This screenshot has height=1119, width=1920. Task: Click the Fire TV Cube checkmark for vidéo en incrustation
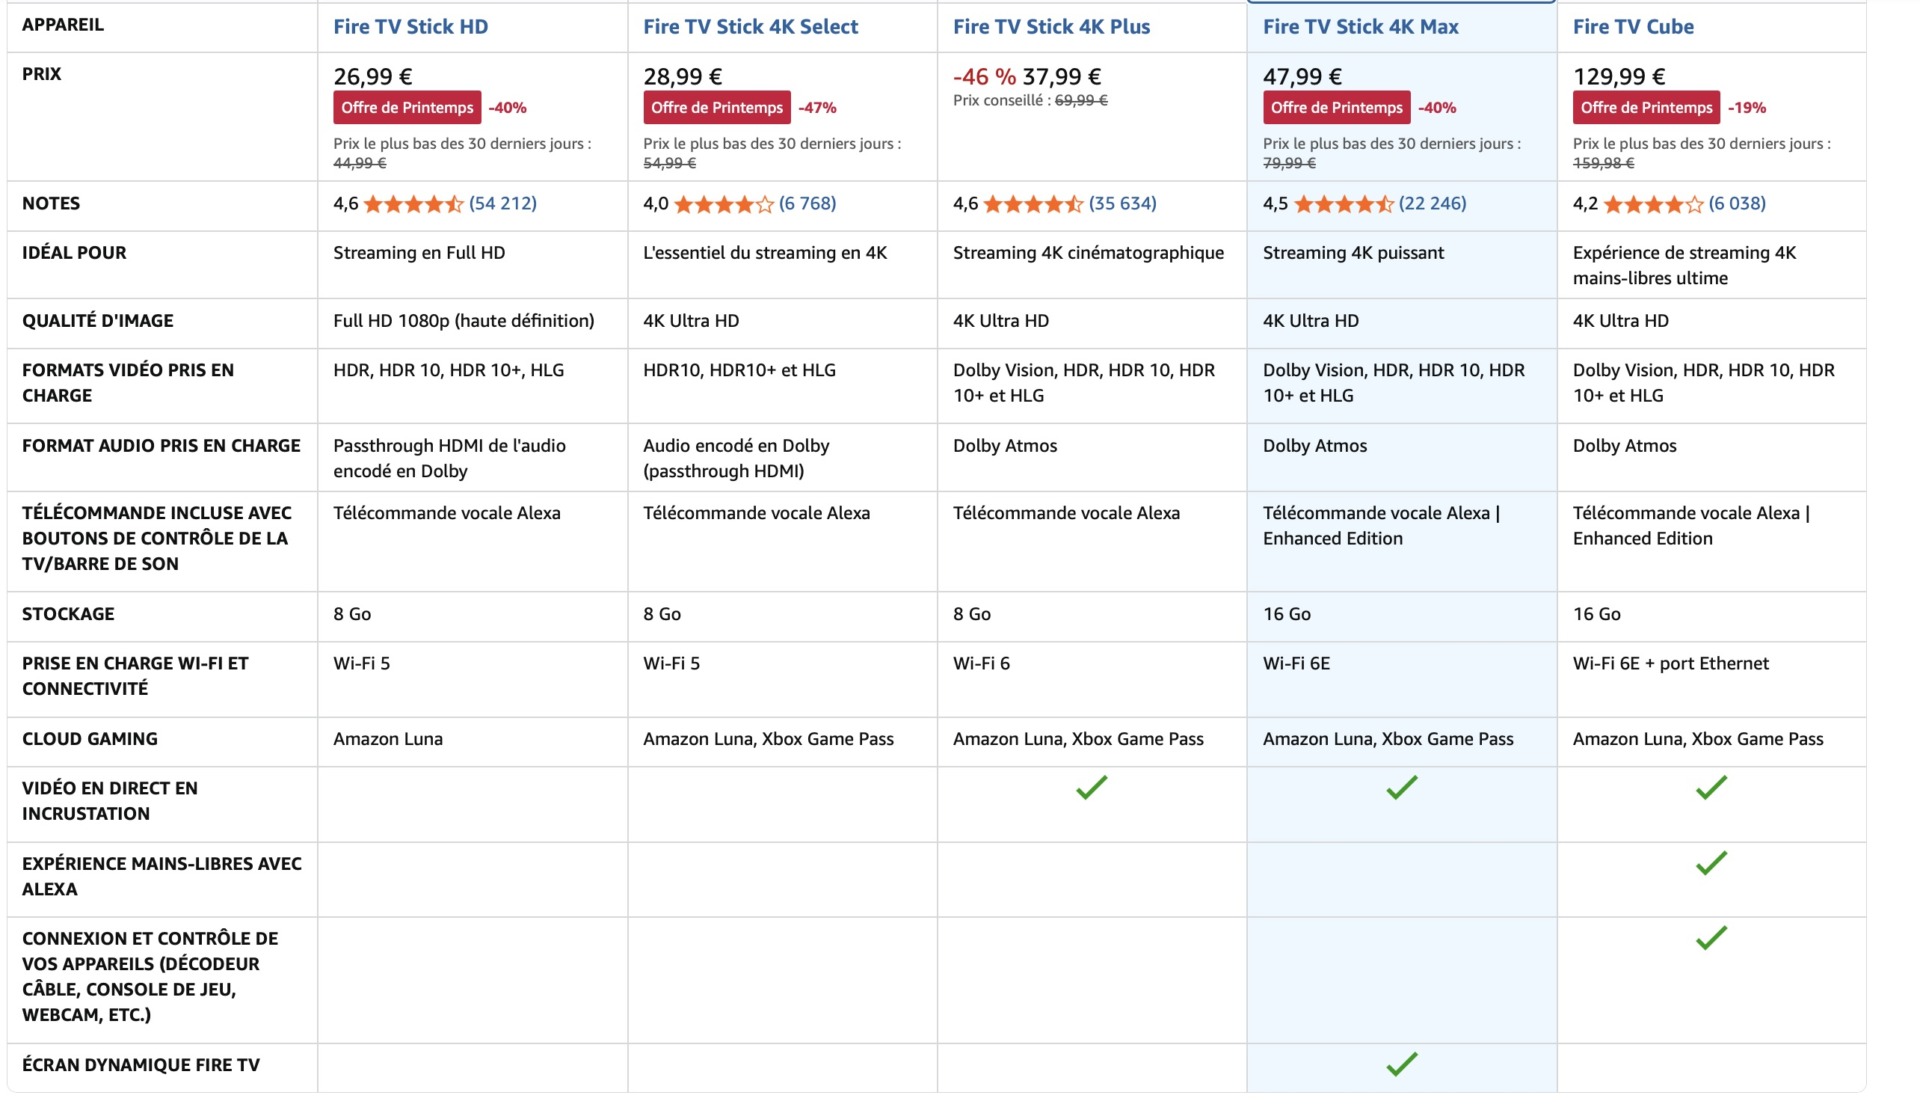pyautogui.click(x=1712, y=788)
